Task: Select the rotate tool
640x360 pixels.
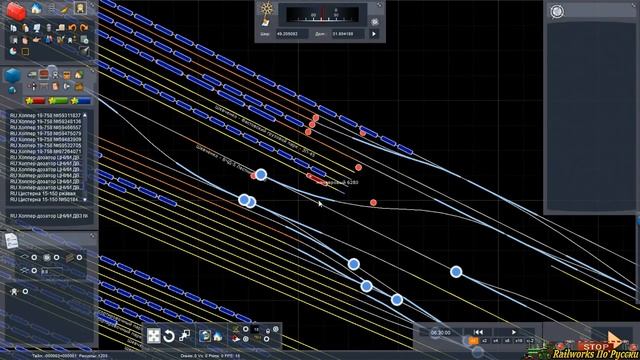Action: click(169, 336)
